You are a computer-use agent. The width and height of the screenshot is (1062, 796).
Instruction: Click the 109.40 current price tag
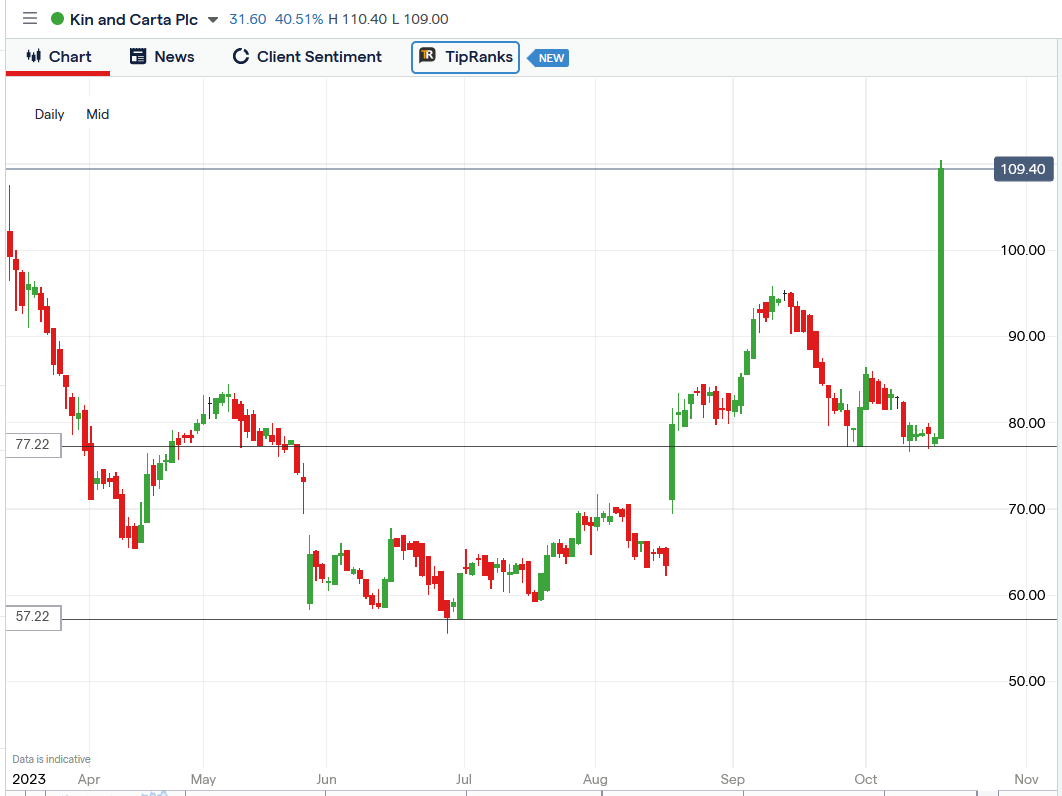[x=1023, y=169]
